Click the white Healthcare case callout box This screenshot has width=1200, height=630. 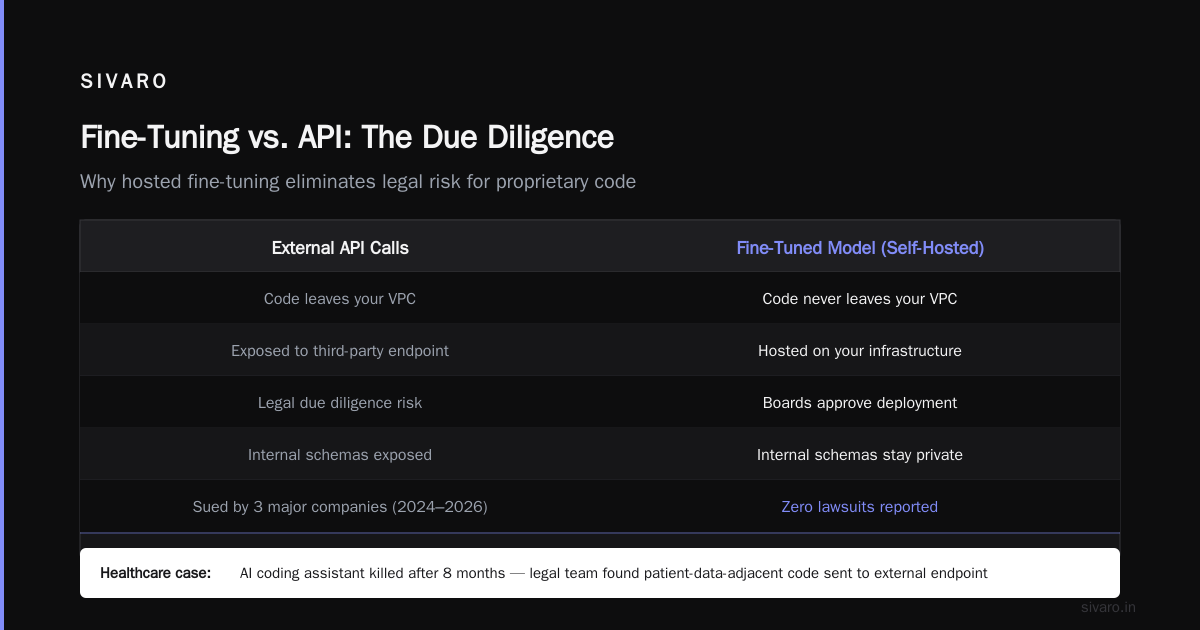click(600, 573)
